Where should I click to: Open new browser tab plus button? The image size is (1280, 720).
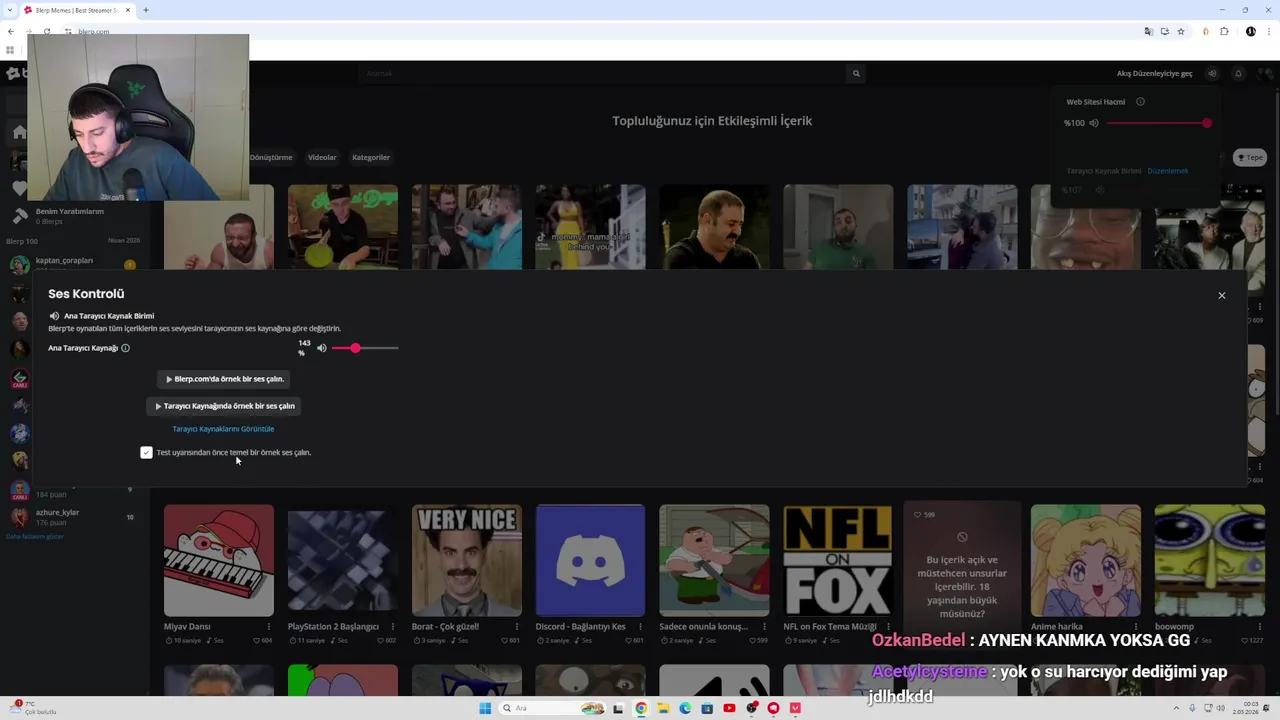coord(146,10)
